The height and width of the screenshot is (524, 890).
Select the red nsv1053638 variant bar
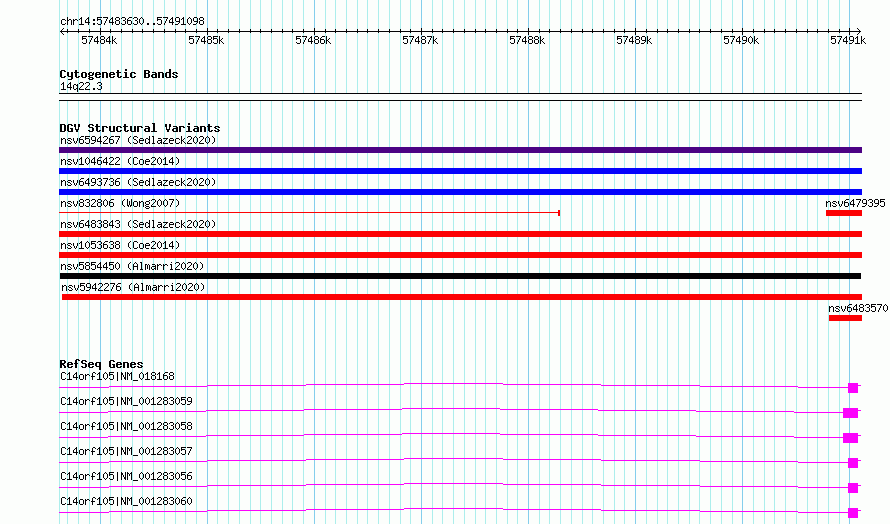click(460, 255)
